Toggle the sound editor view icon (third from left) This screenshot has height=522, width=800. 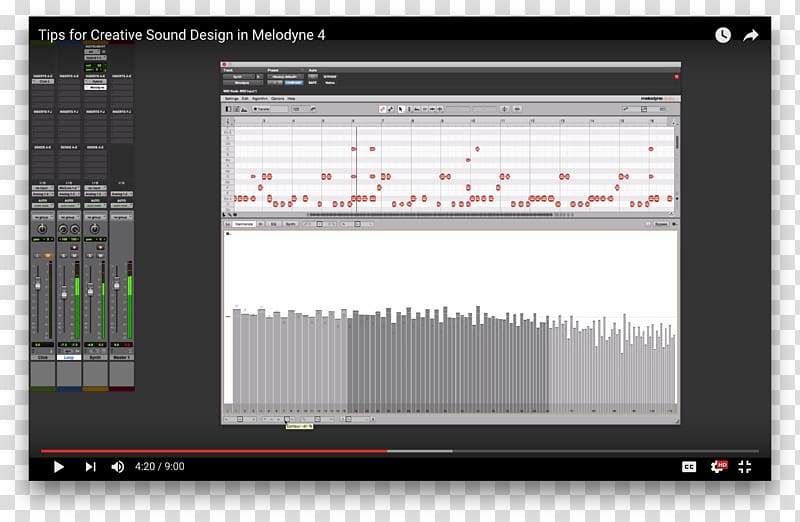[244, 109]
